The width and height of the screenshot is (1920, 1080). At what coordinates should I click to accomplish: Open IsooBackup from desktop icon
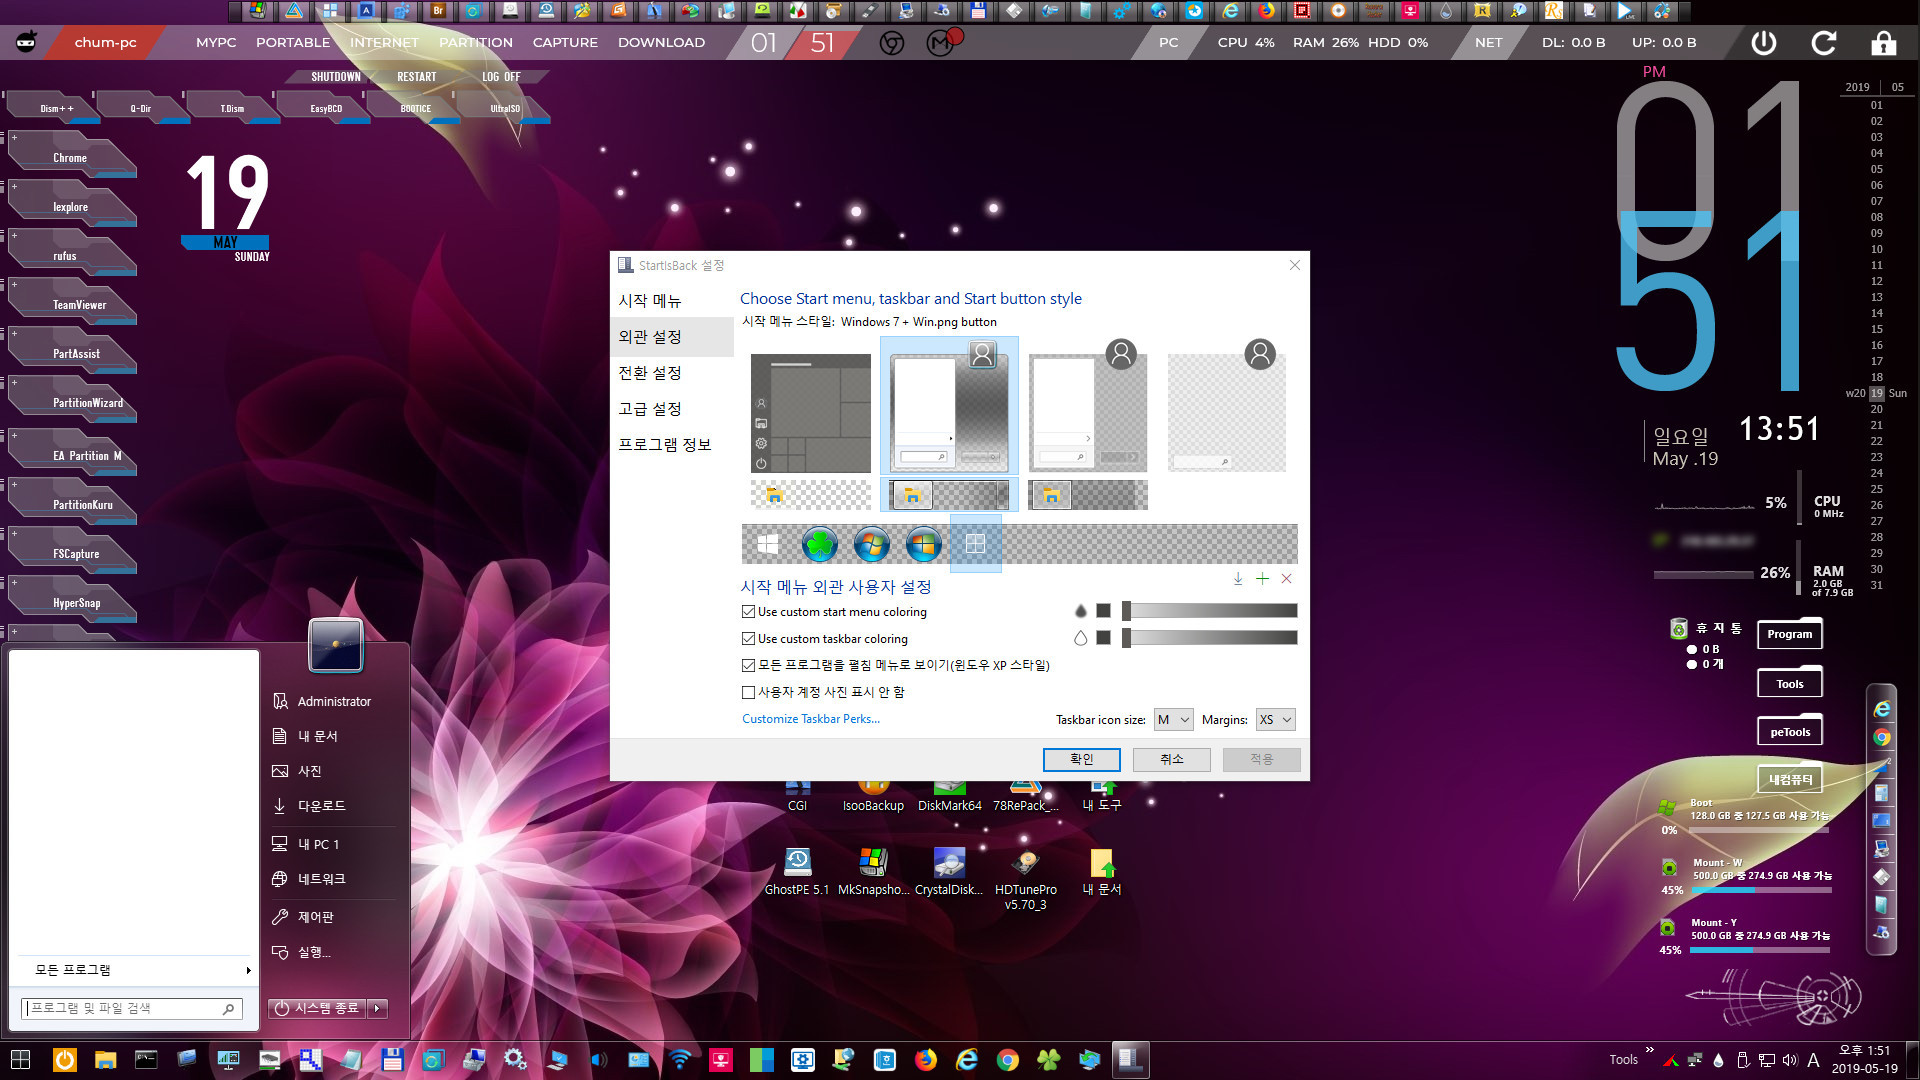click(870, 787)
